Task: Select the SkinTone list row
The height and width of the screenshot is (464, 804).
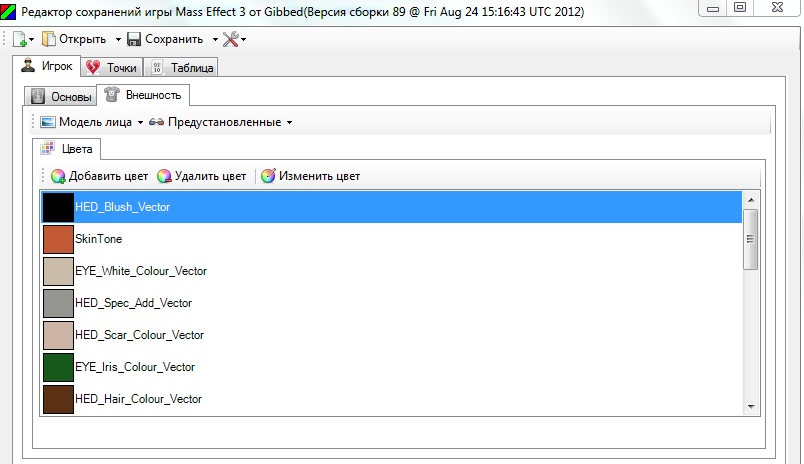Action: pos(391,239)
